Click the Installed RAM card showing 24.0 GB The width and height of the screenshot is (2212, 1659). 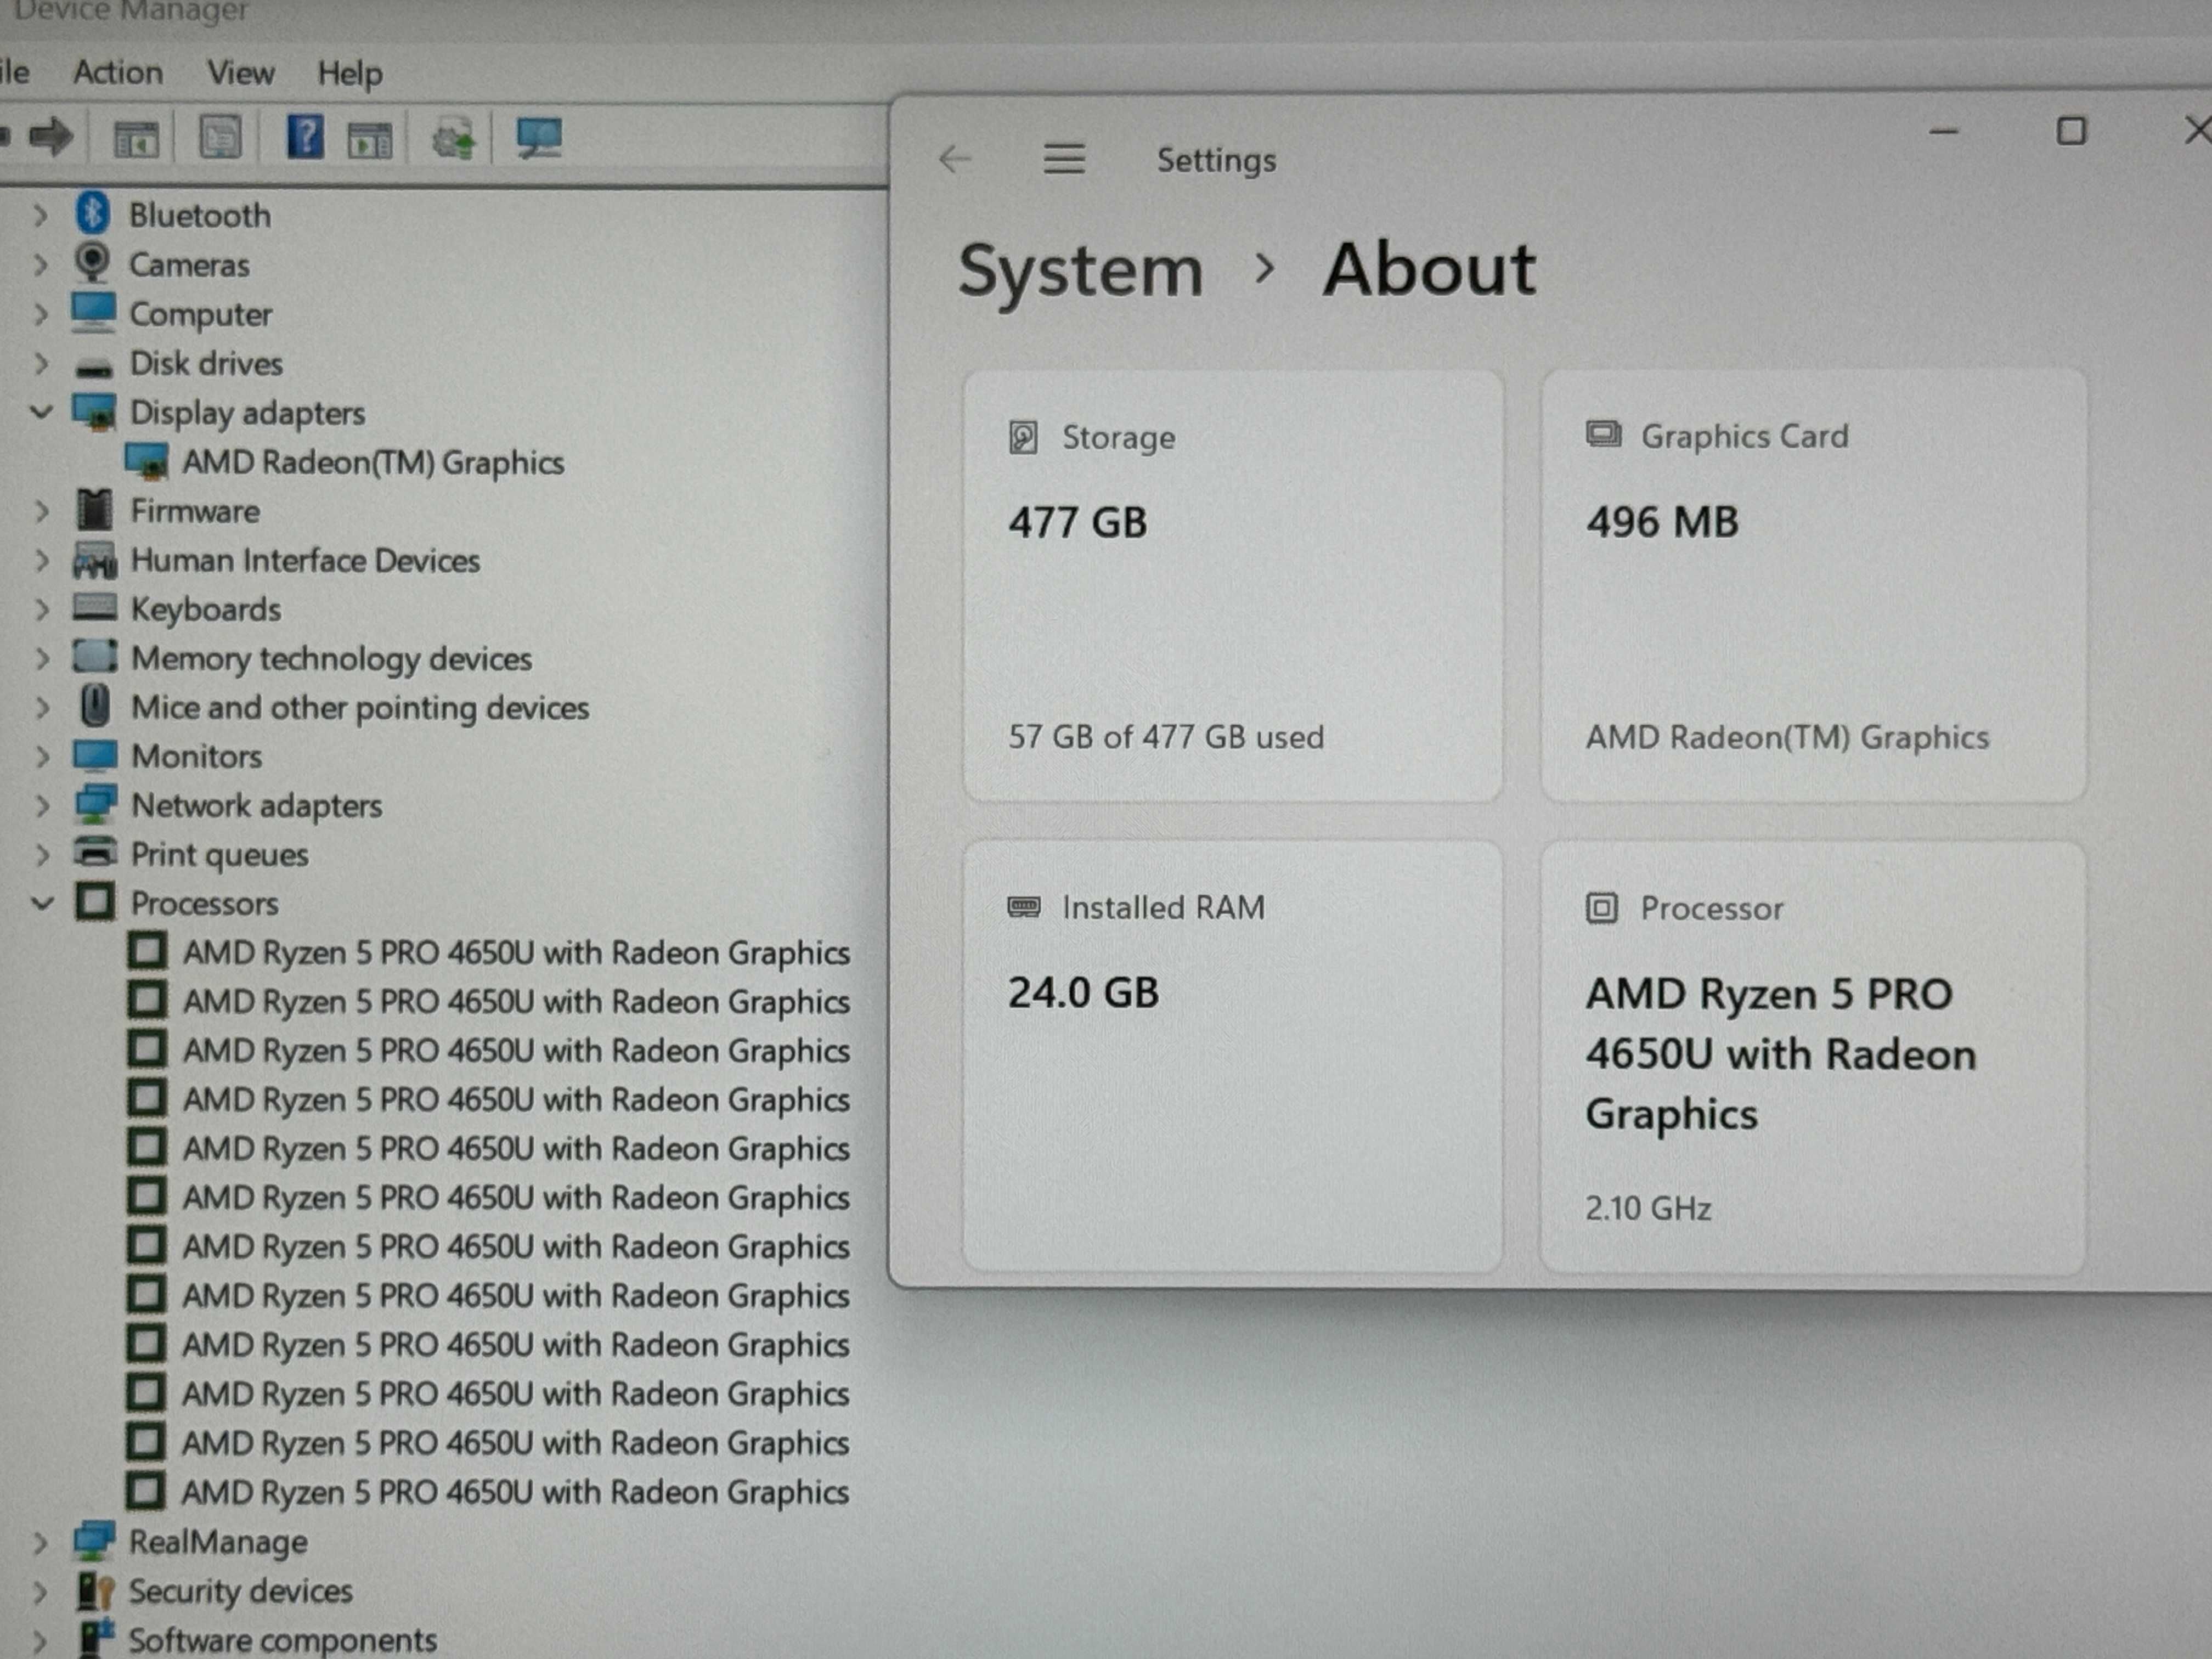[1232, 1056]
